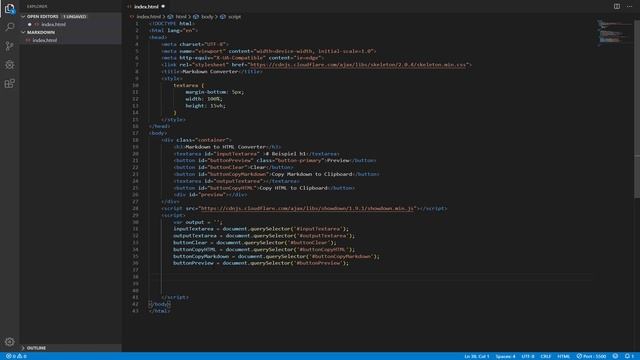Screen dimensions: 640x360
Task: Click the div id preview line
Action: pos(210,195)
